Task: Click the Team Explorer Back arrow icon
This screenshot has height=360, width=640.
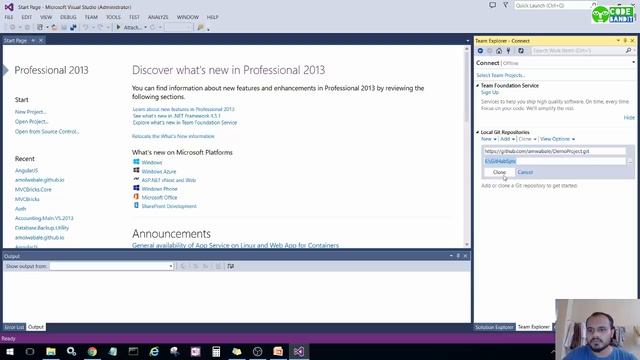Action: tap(480, 51)
